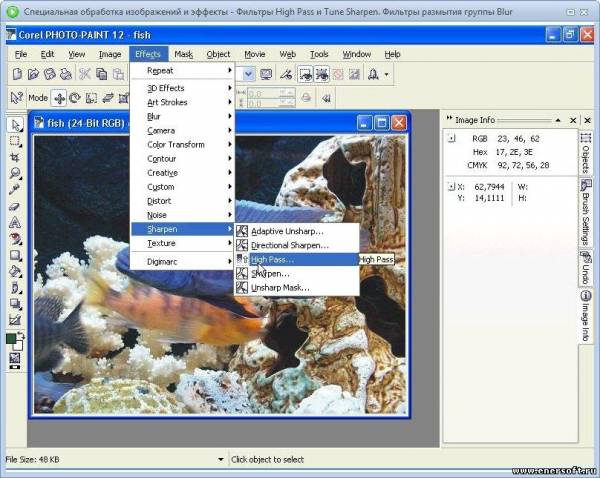Image resolution: width=600 pixels, height=478 pixels.
Task: Expand the Blur submenu in Effects
Action: 182,116
